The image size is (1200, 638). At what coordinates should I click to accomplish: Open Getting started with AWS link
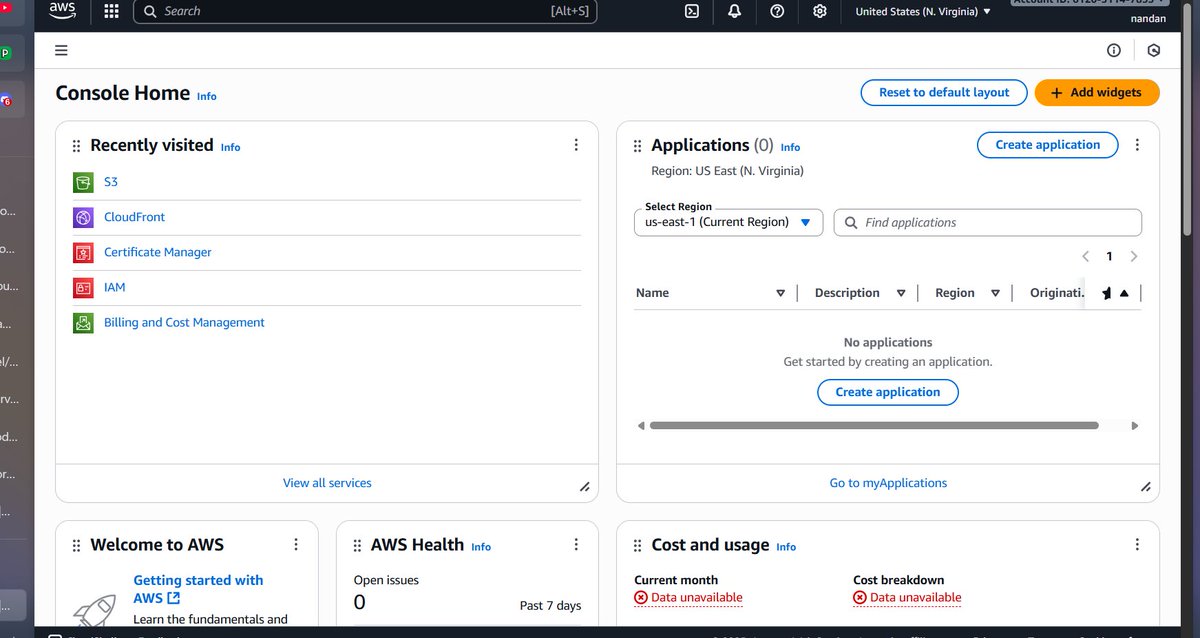coord(198,589)
